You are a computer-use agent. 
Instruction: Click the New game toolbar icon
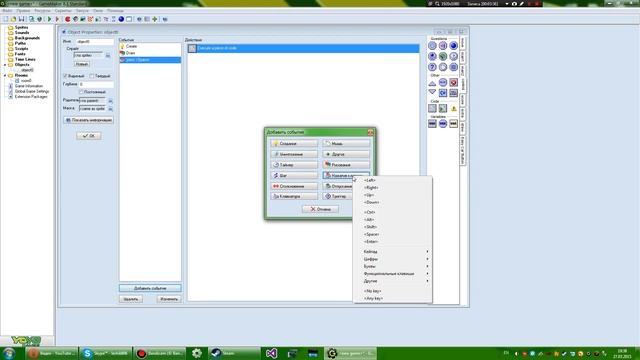coord(5,19)
